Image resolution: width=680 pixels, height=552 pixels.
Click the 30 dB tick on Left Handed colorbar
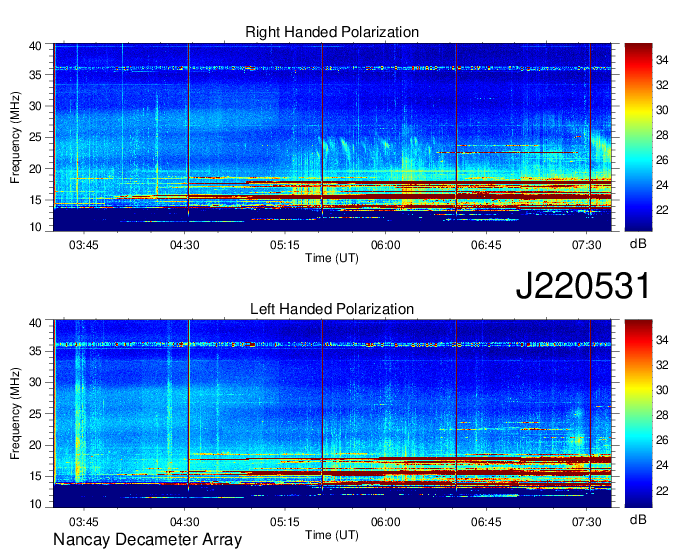pos(662,390)
